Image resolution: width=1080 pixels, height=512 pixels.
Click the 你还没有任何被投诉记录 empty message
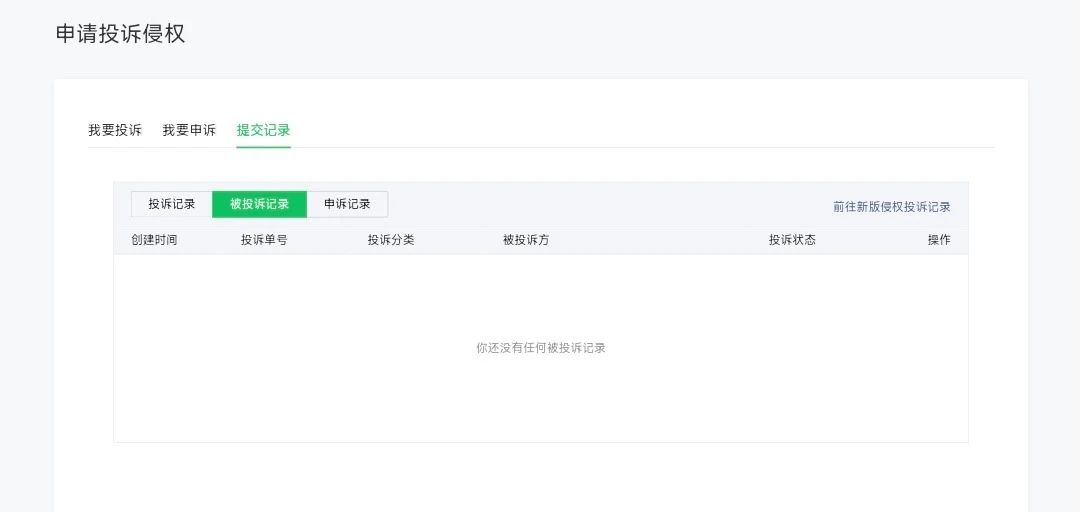[x=541, y=348]
